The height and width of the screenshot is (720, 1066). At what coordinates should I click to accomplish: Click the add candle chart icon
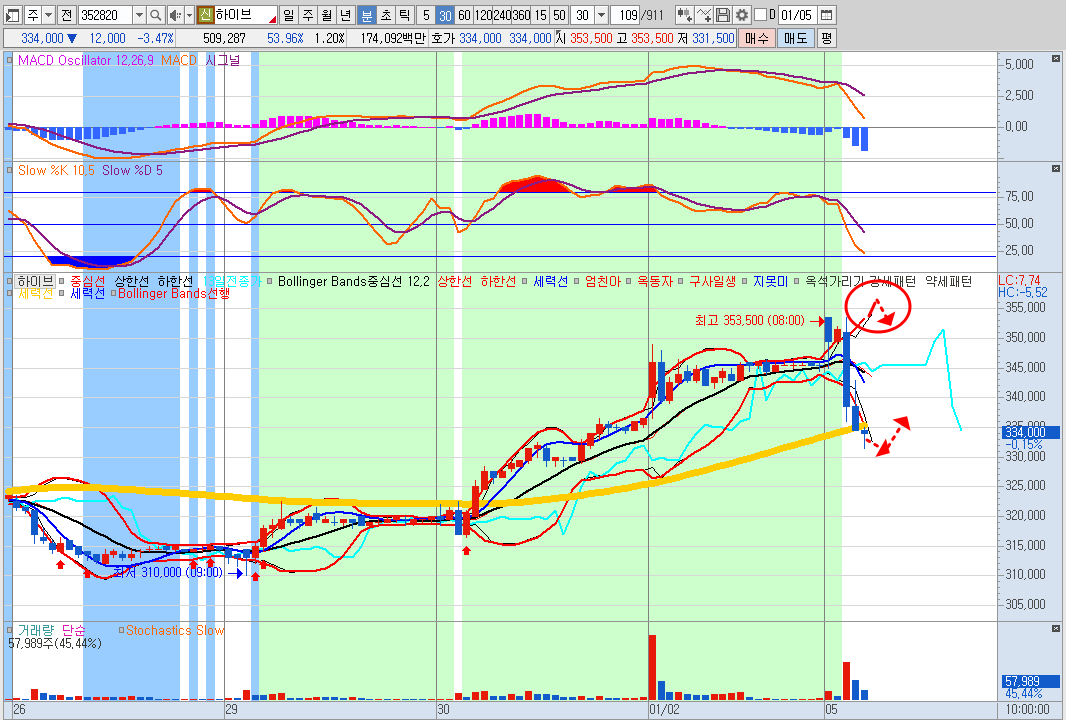[685, 15]
